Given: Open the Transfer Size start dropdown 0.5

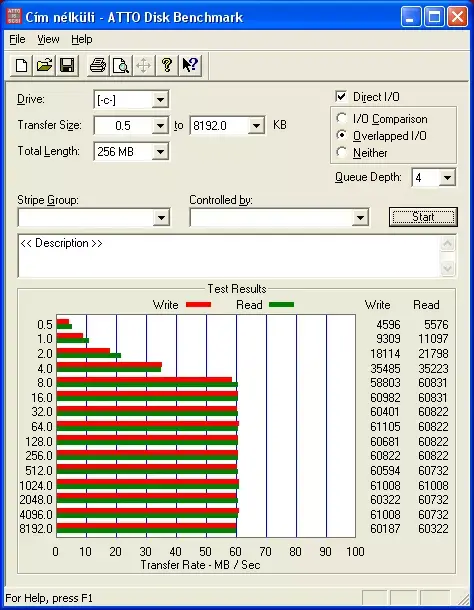Looking at the screenshot, I should 160,126.
